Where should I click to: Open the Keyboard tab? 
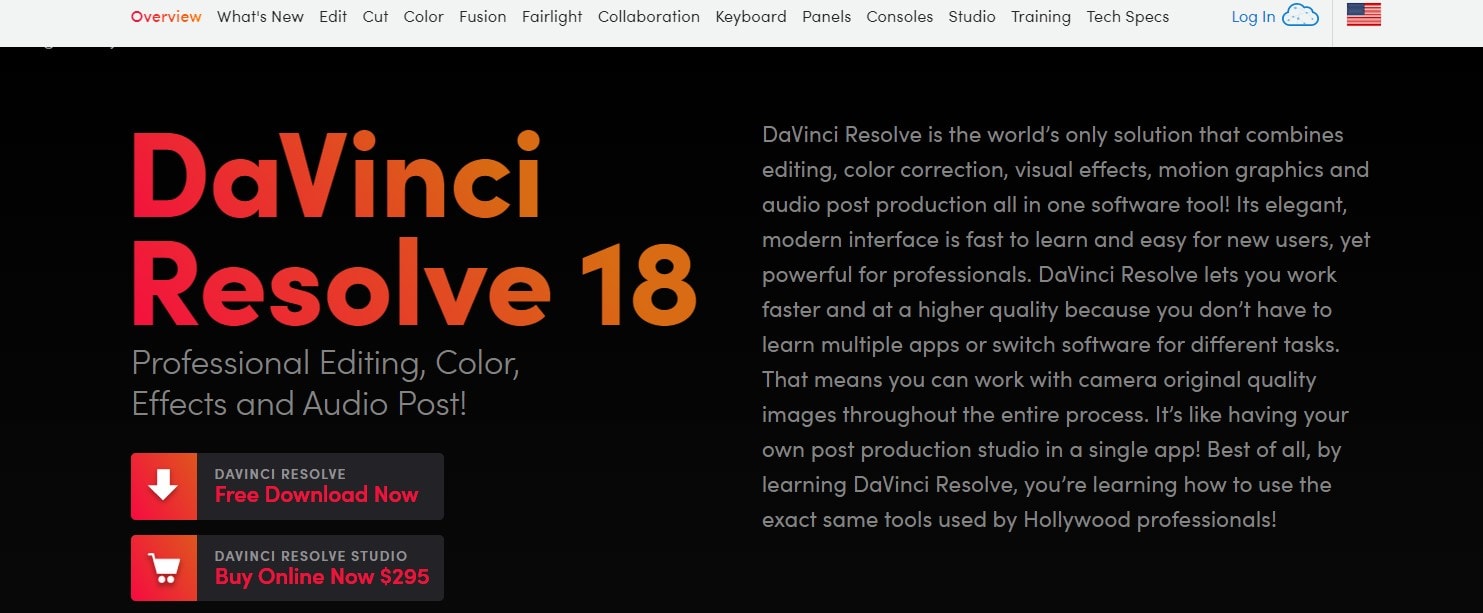pos(751,17)
